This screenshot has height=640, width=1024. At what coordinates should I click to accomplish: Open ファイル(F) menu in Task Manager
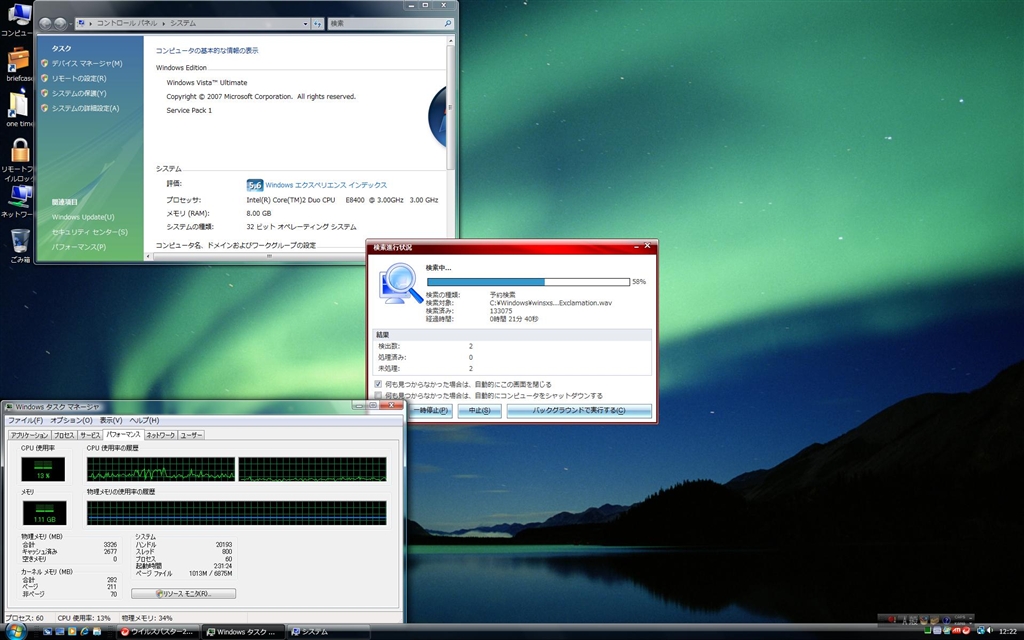pyautogui.click(x=25, y=421)
